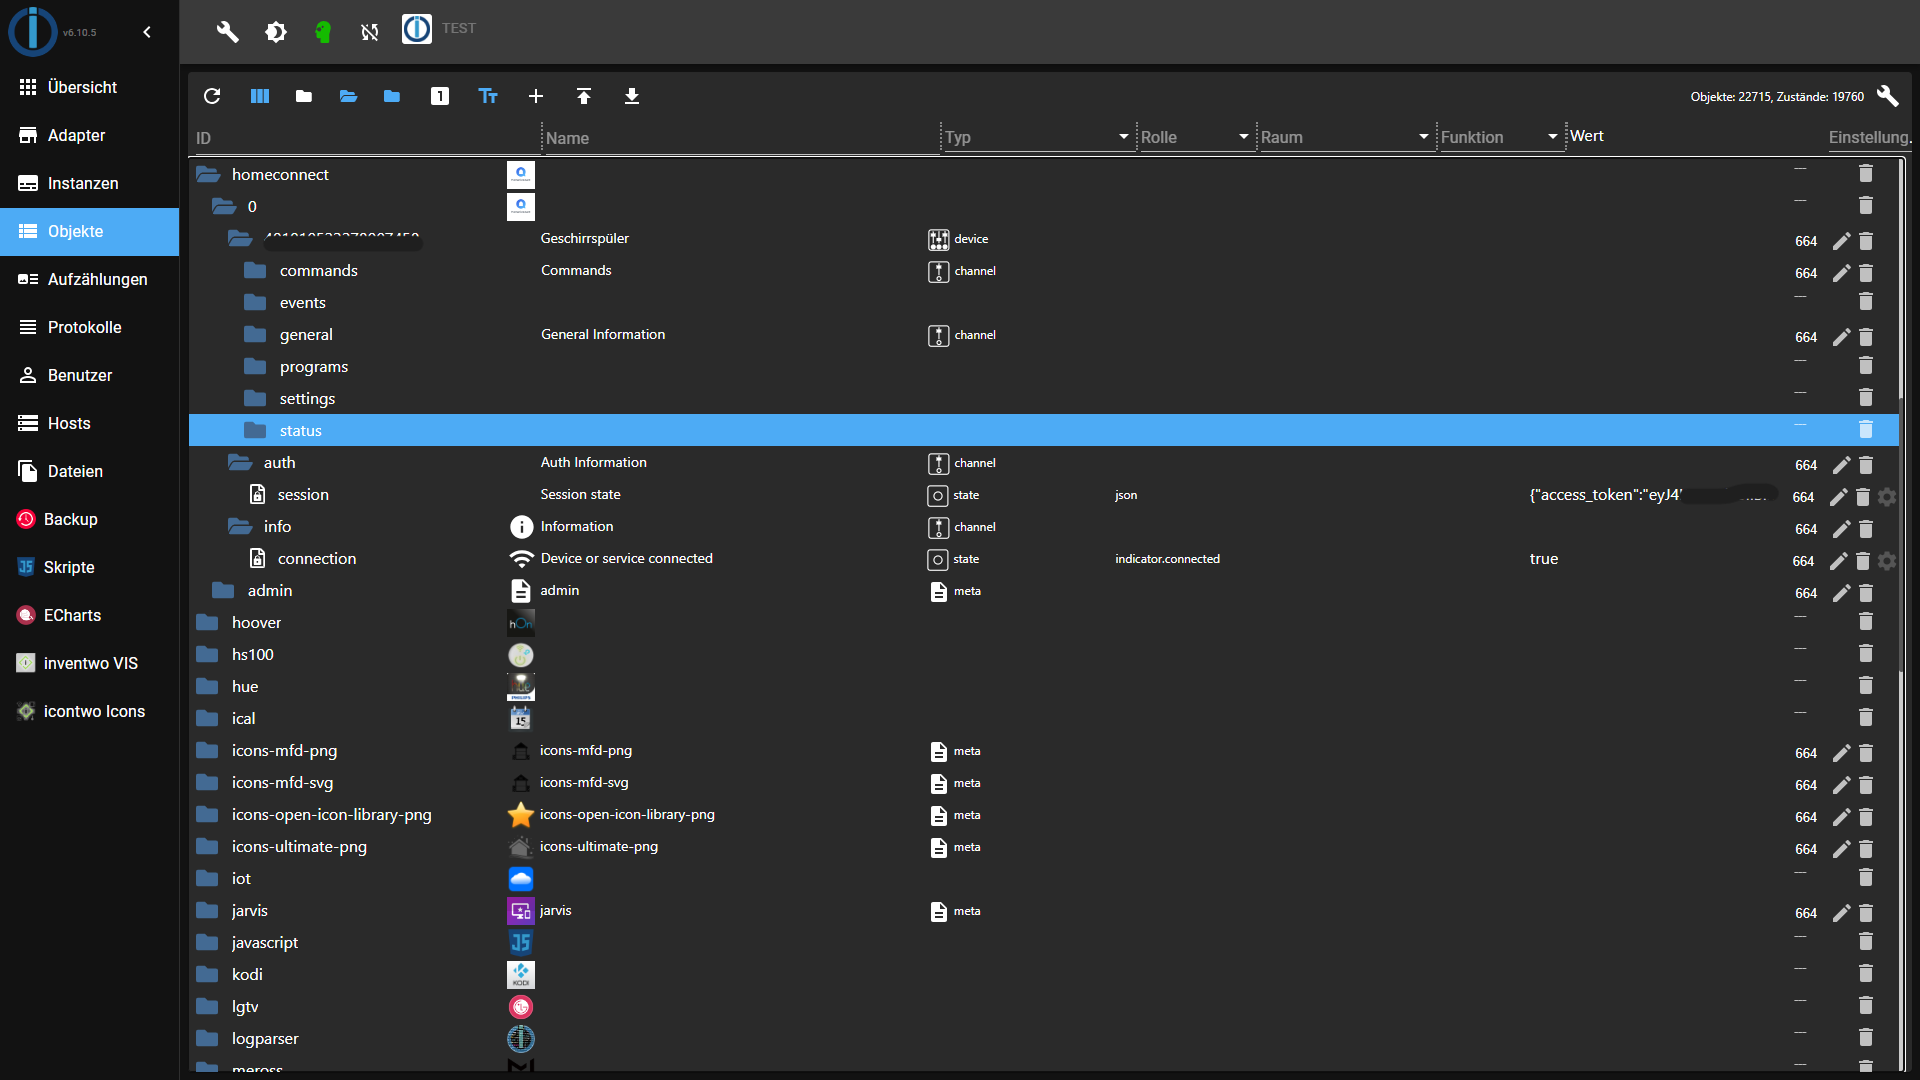This screenshot has height=1080, width=1920.
Task: Open inventwo VIS in the sidebar
Action: (x=90, y=663)
